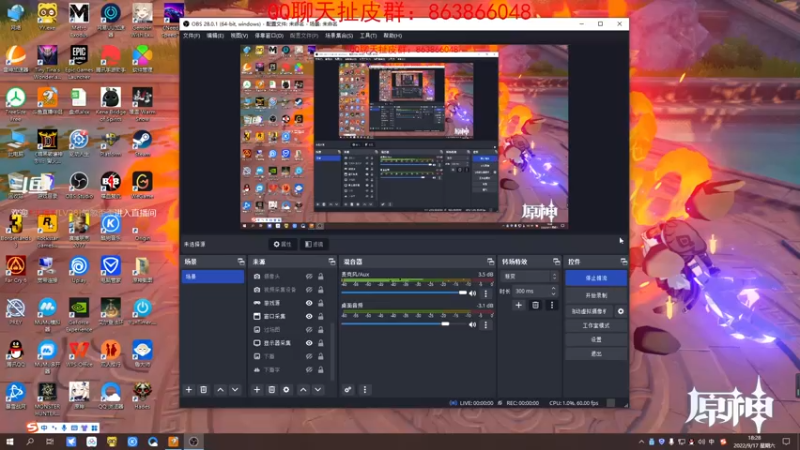Toggle lock on the 窗口采集 source
800x450 pixels.
point(320,316)
